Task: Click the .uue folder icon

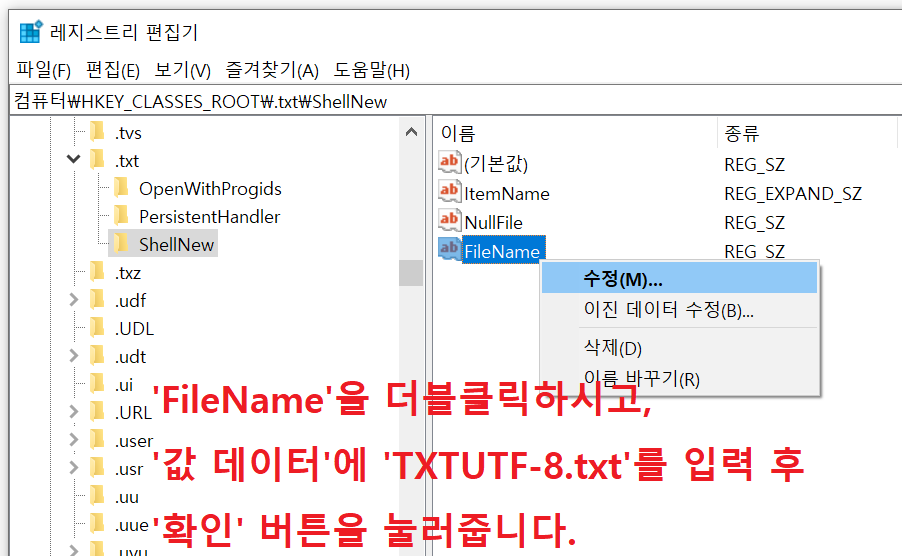Action: pyautogui.click(x=98, y=524)
